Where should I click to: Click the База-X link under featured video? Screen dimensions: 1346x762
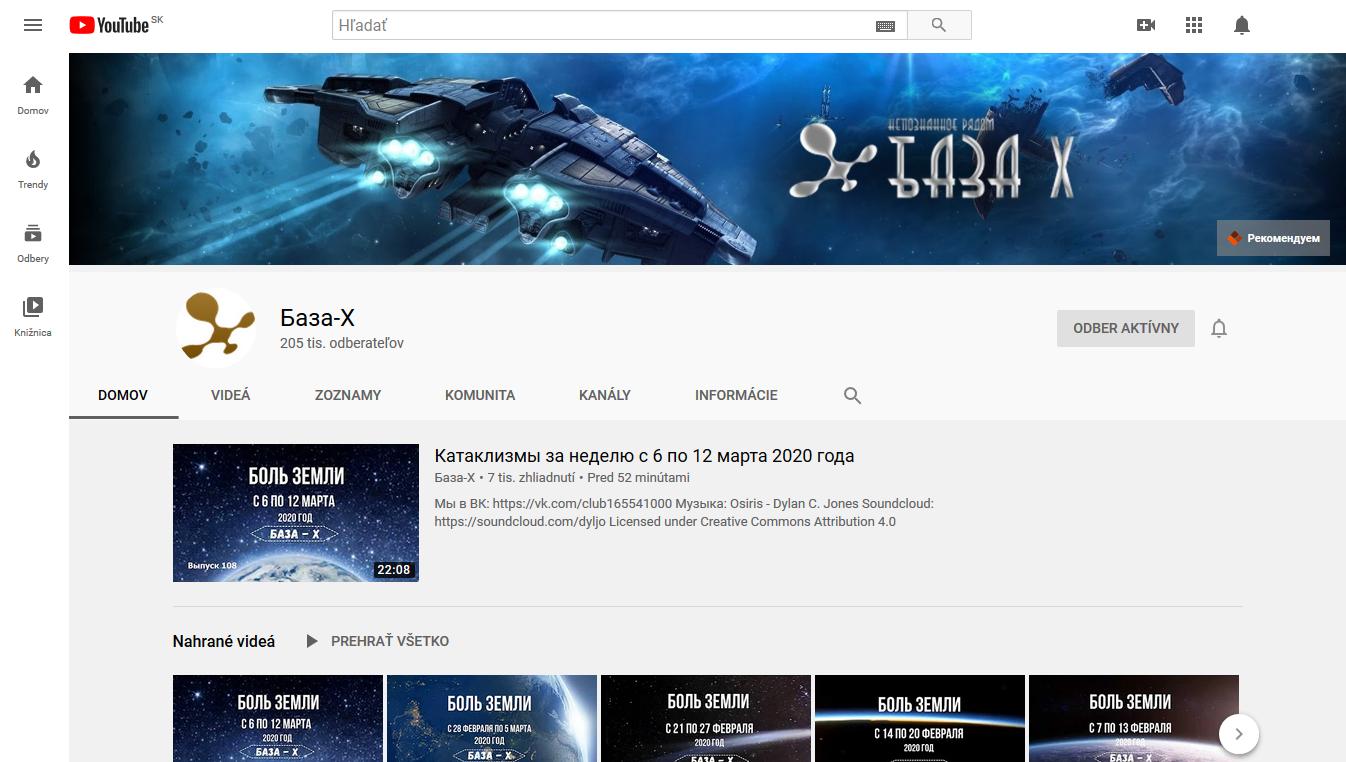coord(455,478)
